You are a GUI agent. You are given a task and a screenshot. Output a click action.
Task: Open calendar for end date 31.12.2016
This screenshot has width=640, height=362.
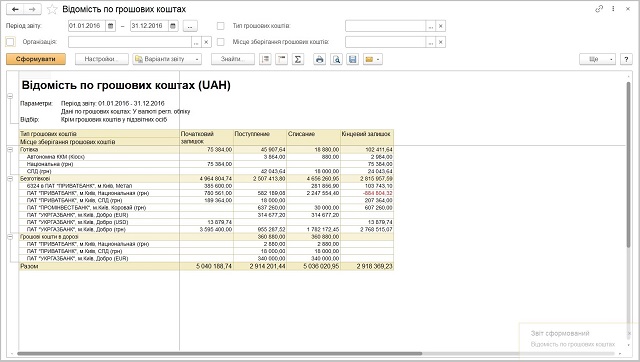[x=173, y=26]
